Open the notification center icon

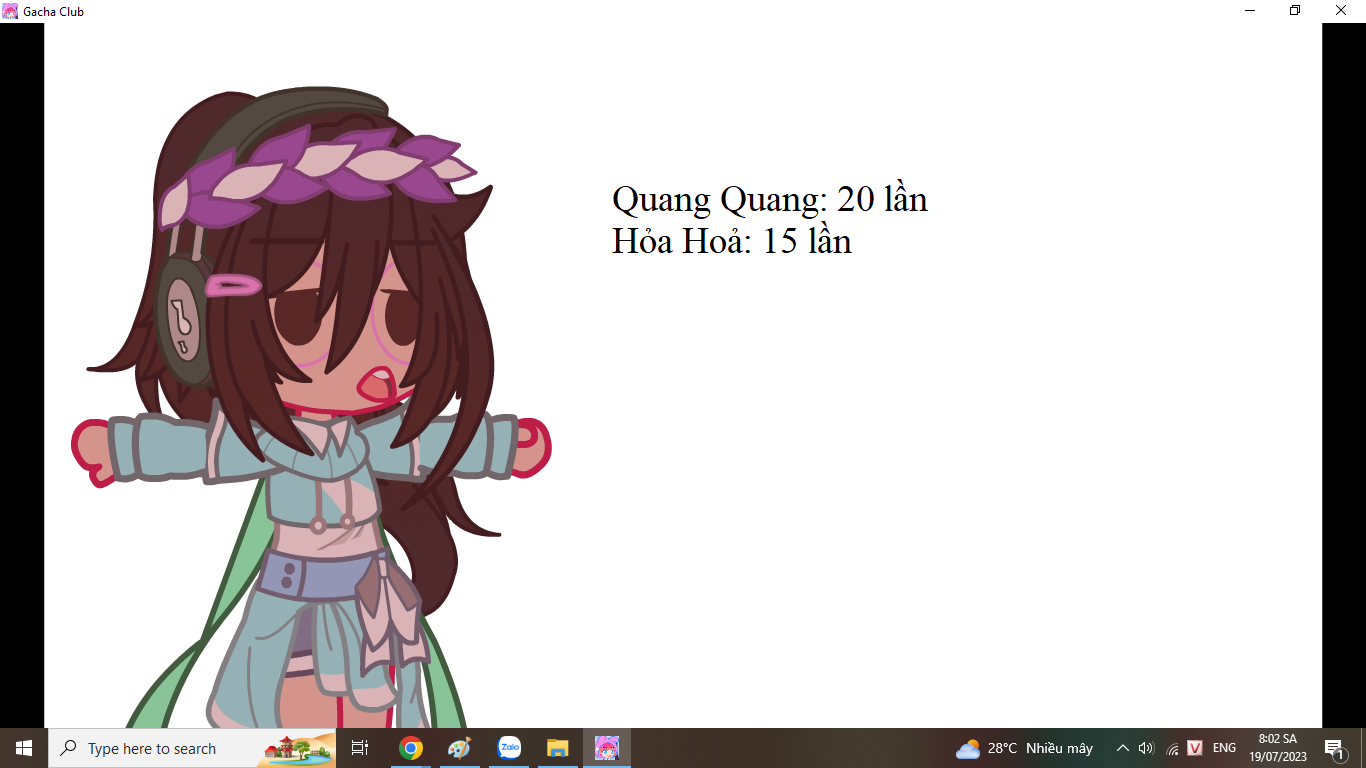pyautogui.click(x=1334, y=748)
